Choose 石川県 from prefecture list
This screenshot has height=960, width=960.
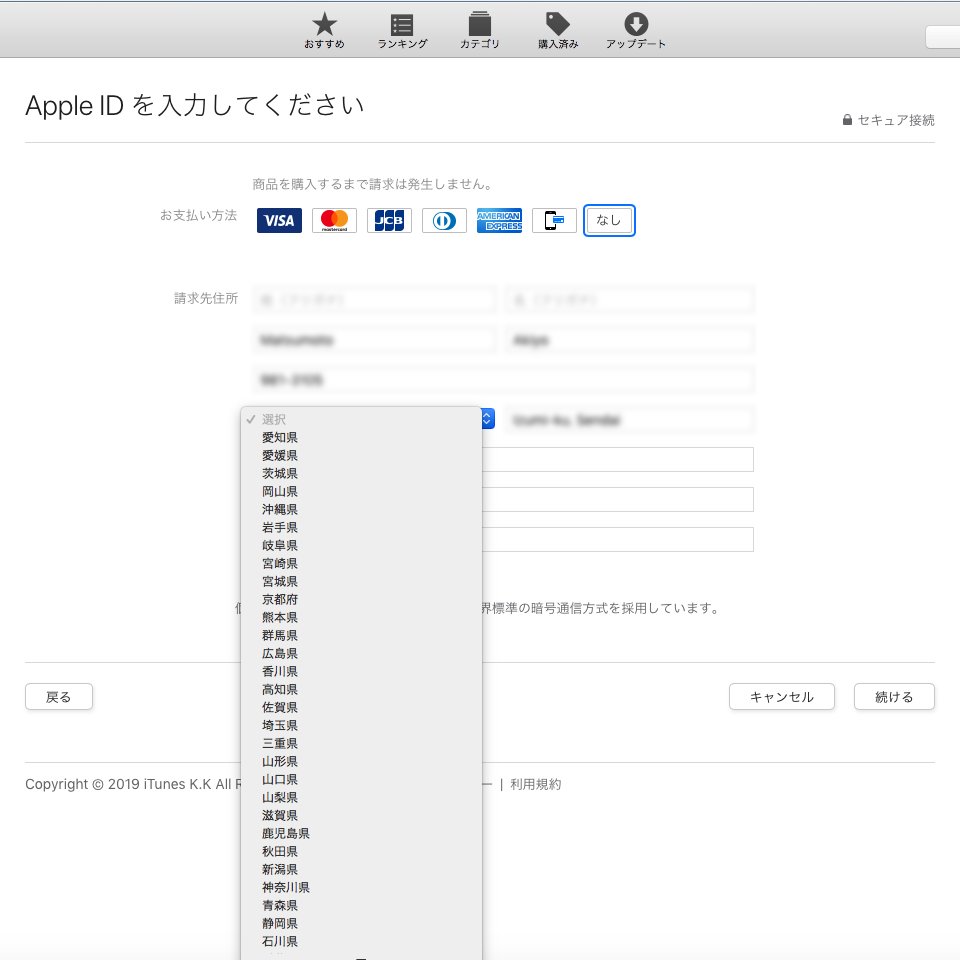pyautogui.click(x=361, y=942)
